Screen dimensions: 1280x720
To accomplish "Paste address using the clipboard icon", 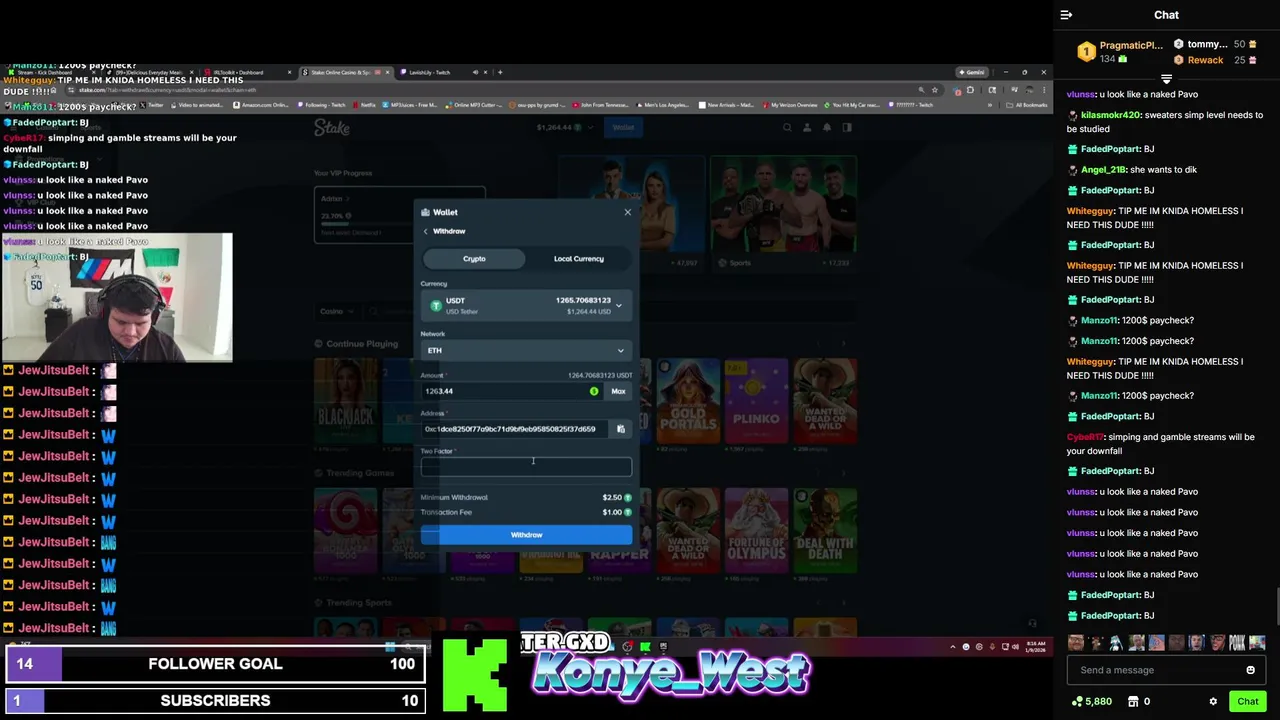I will click(621, 429).
